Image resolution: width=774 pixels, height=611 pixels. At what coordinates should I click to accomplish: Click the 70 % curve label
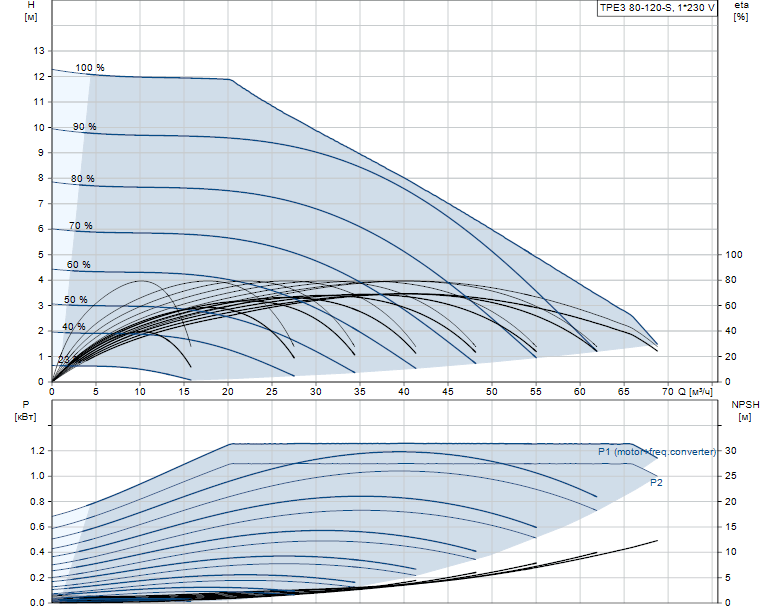(x=80, y=226)
